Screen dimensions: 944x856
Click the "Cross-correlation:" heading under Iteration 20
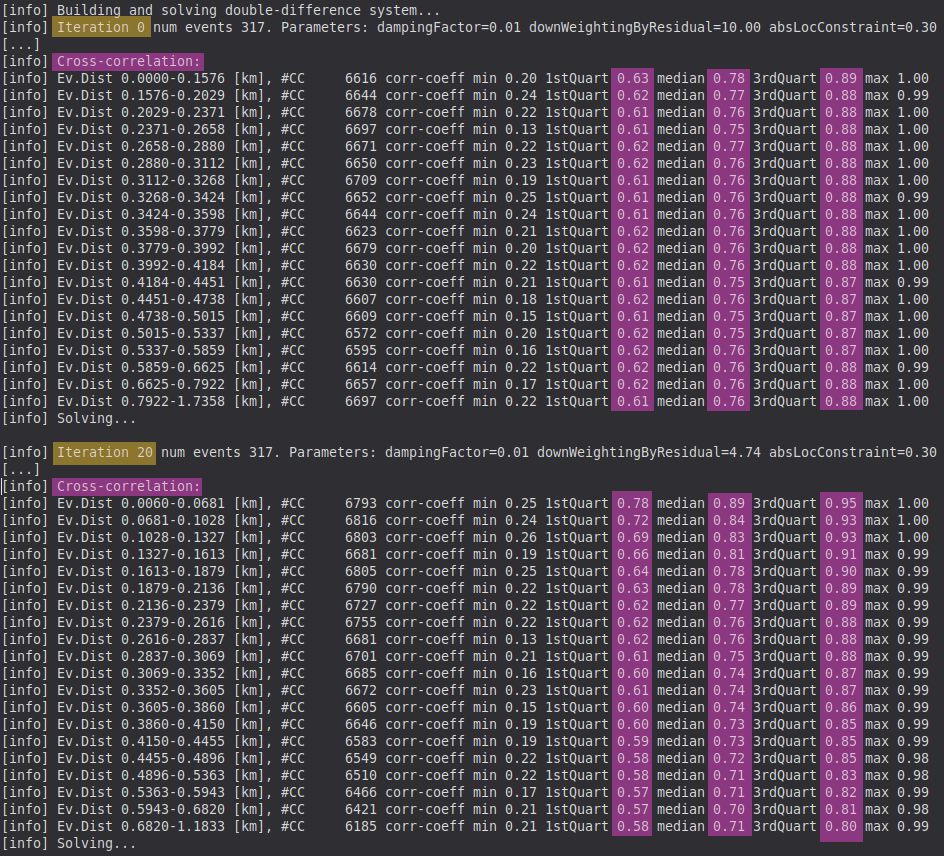pyautogui.click(x=128, y=486)
